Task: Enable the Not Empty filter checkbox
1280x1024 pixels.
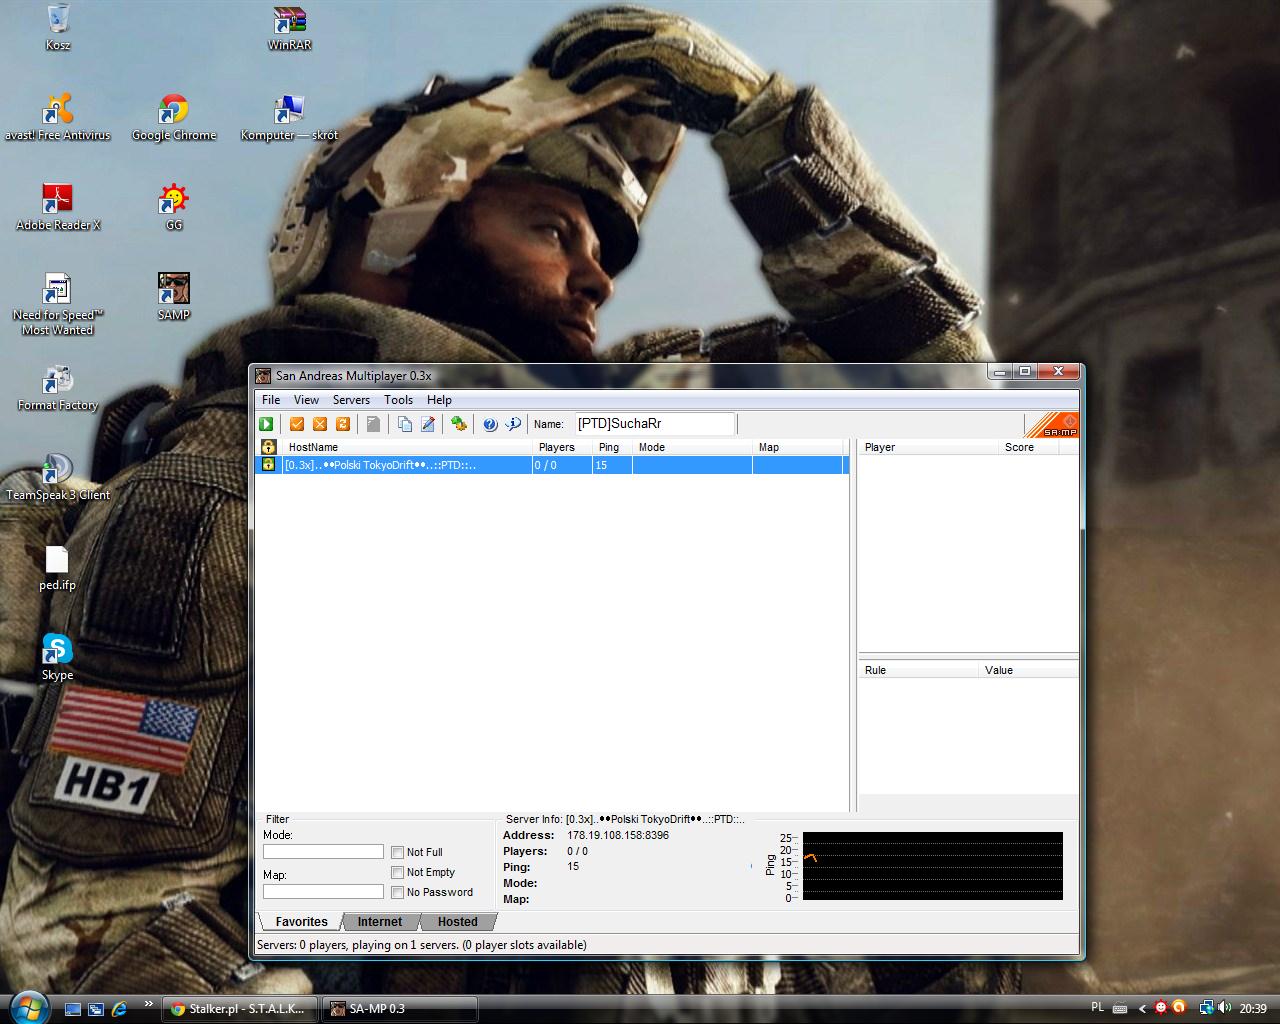Action: pyautogui.click(x=398, y=872)
